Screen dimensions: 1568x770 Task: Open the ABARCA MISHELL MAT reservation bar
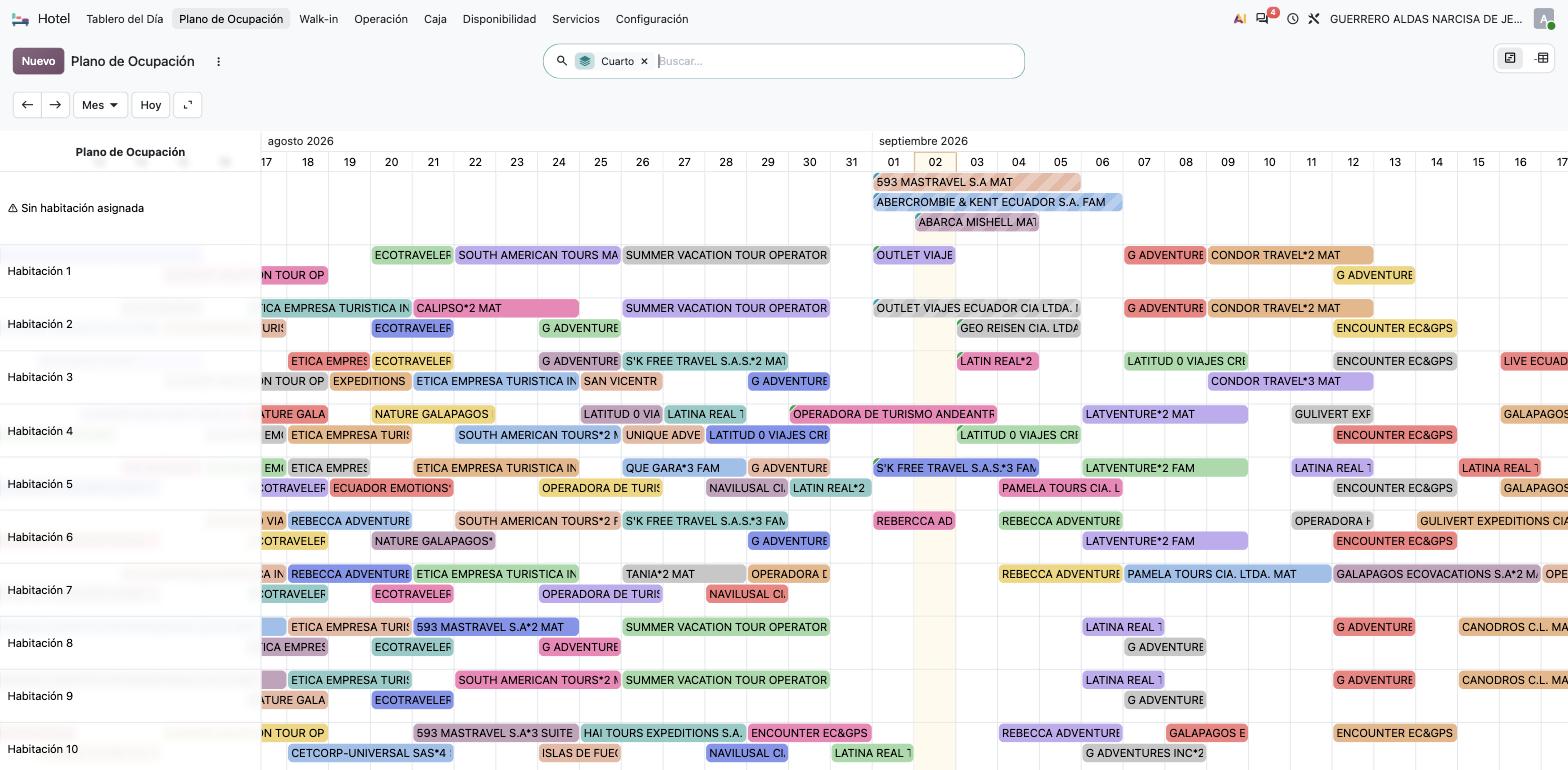(x=977, y=222)
